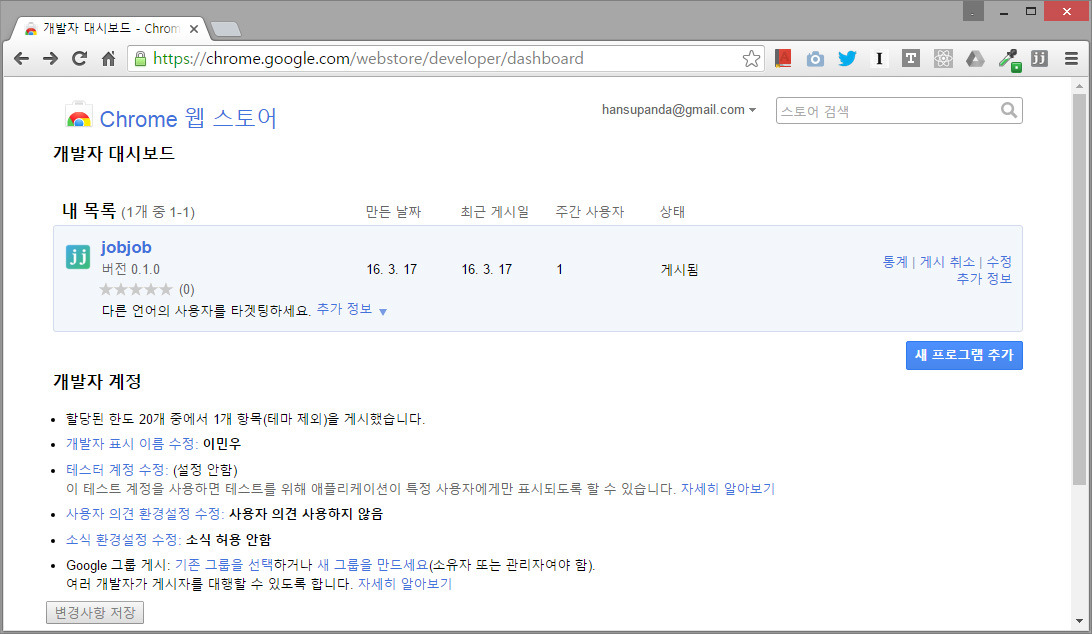The height and width of the screenshot is (634, 1092).
Task: Click the URL address bar
Action: tap(446, 59)
